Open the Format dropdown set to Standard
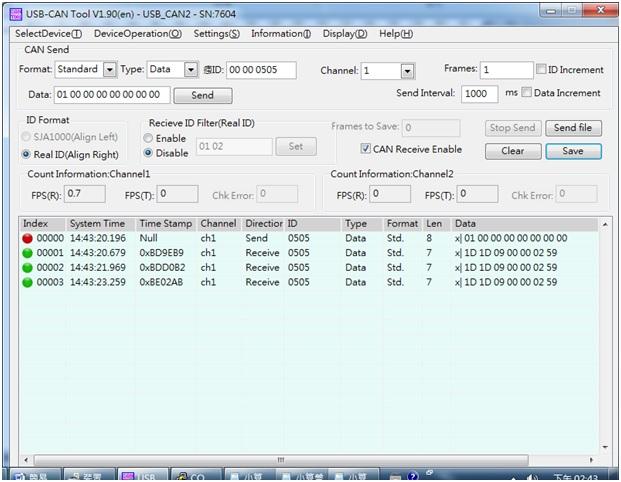The width and height of the screenshot is (621, 482). pyautogui.click(x=108, y=70)
